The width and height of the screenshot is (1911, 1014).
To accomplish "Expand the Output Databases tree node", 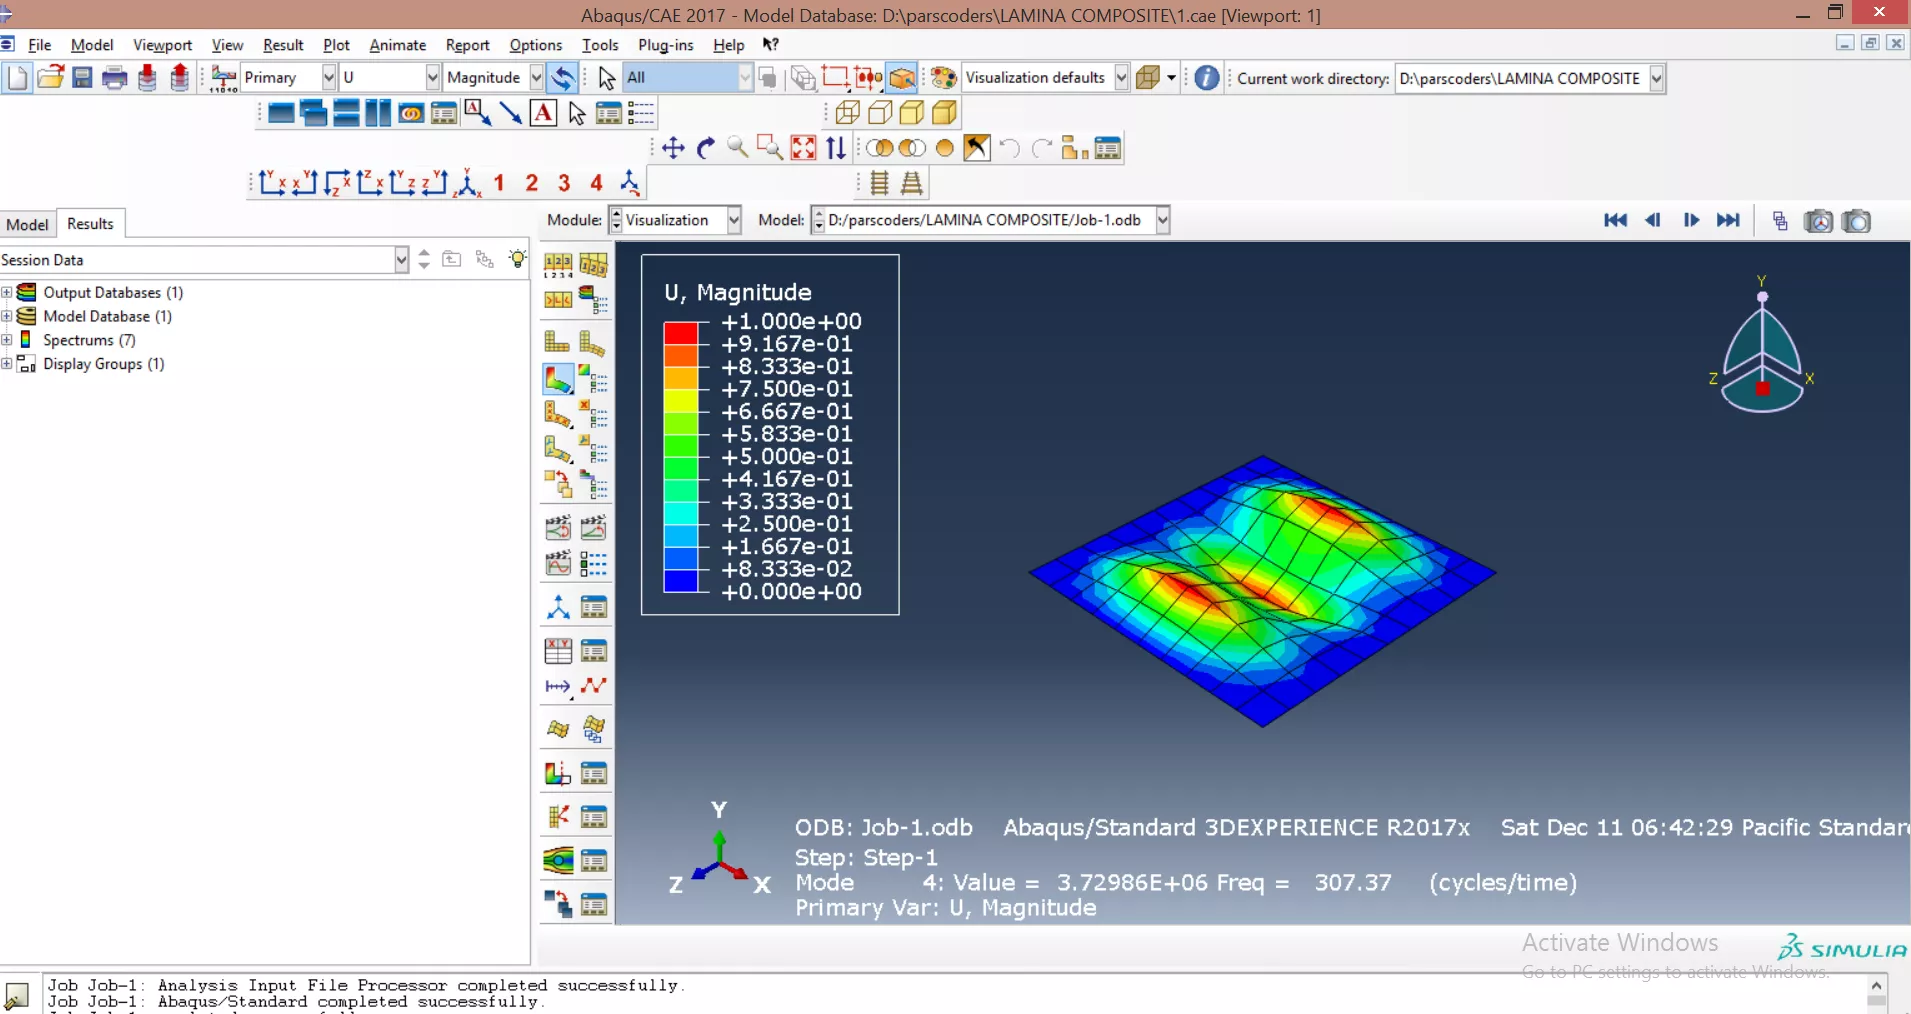I will (7, 293).
